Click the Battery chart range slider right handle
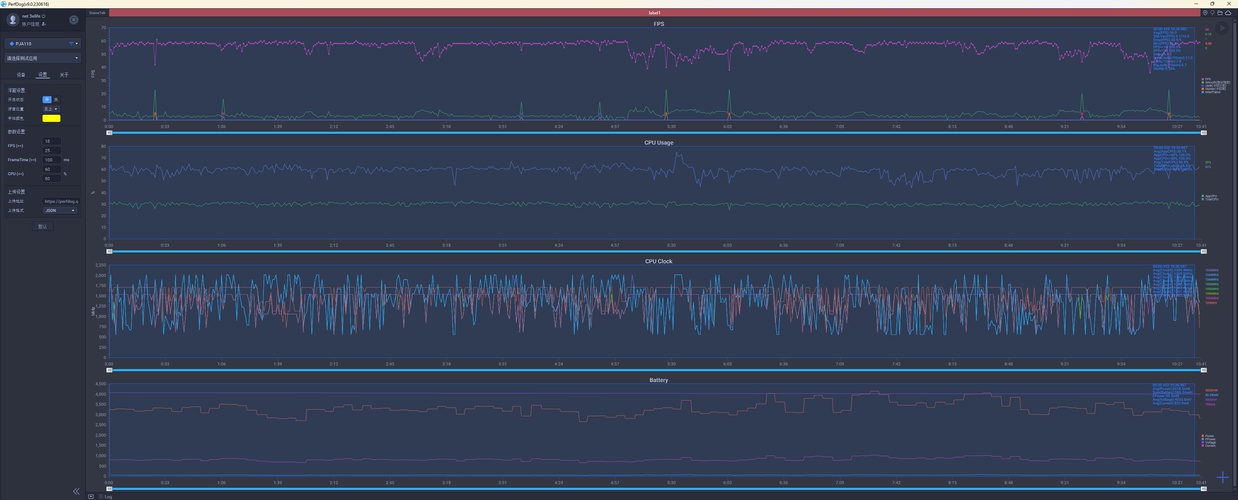 [x=1203, y=489]
